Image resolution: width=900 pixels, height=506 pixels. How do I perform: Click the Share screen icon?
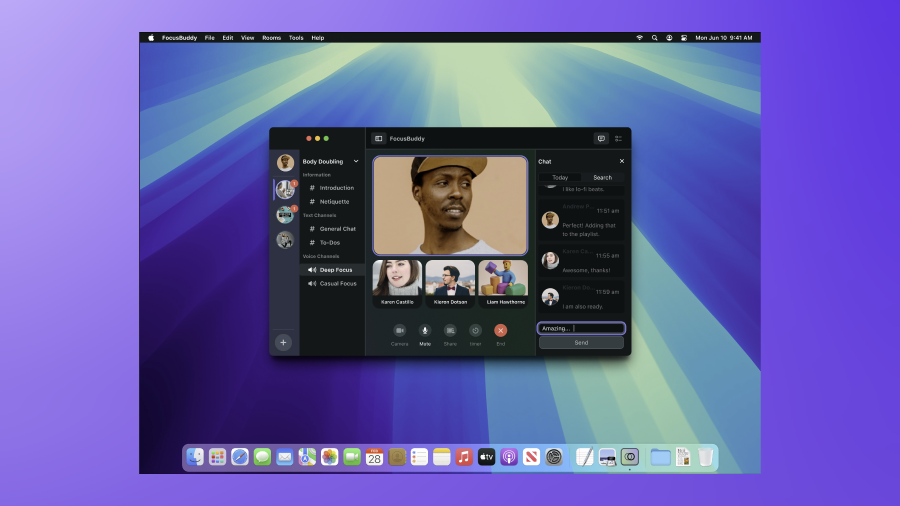coord(450,330)
